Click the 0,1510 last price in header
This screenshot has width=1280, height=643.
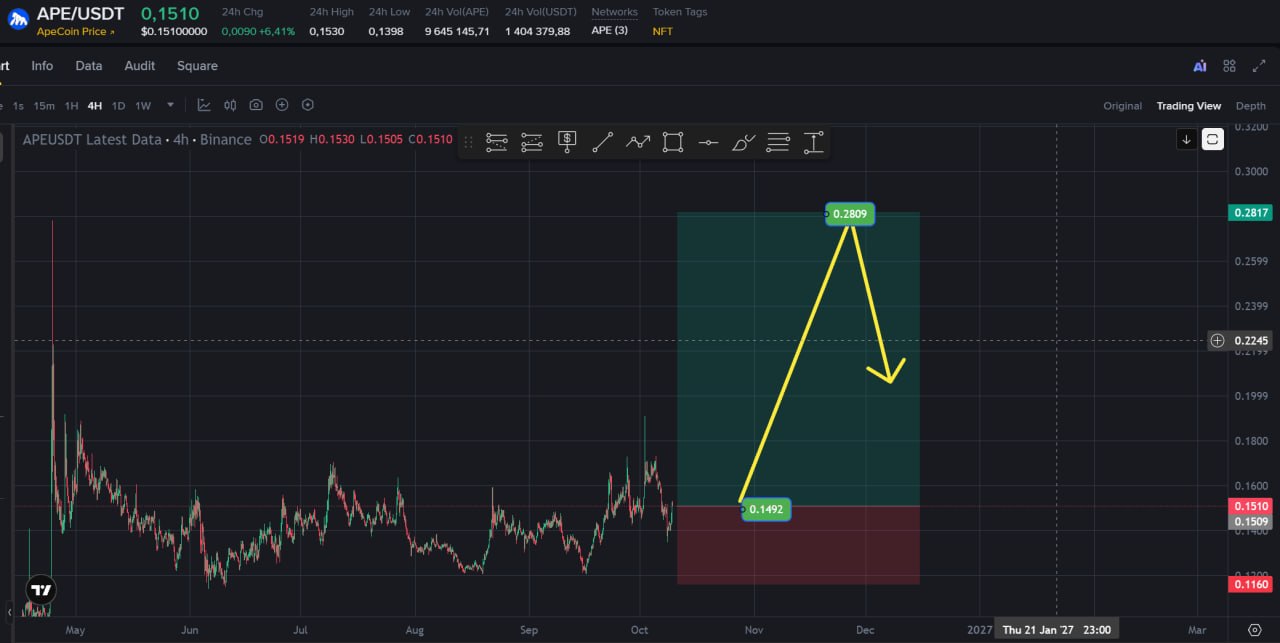(x=170, y=14)
